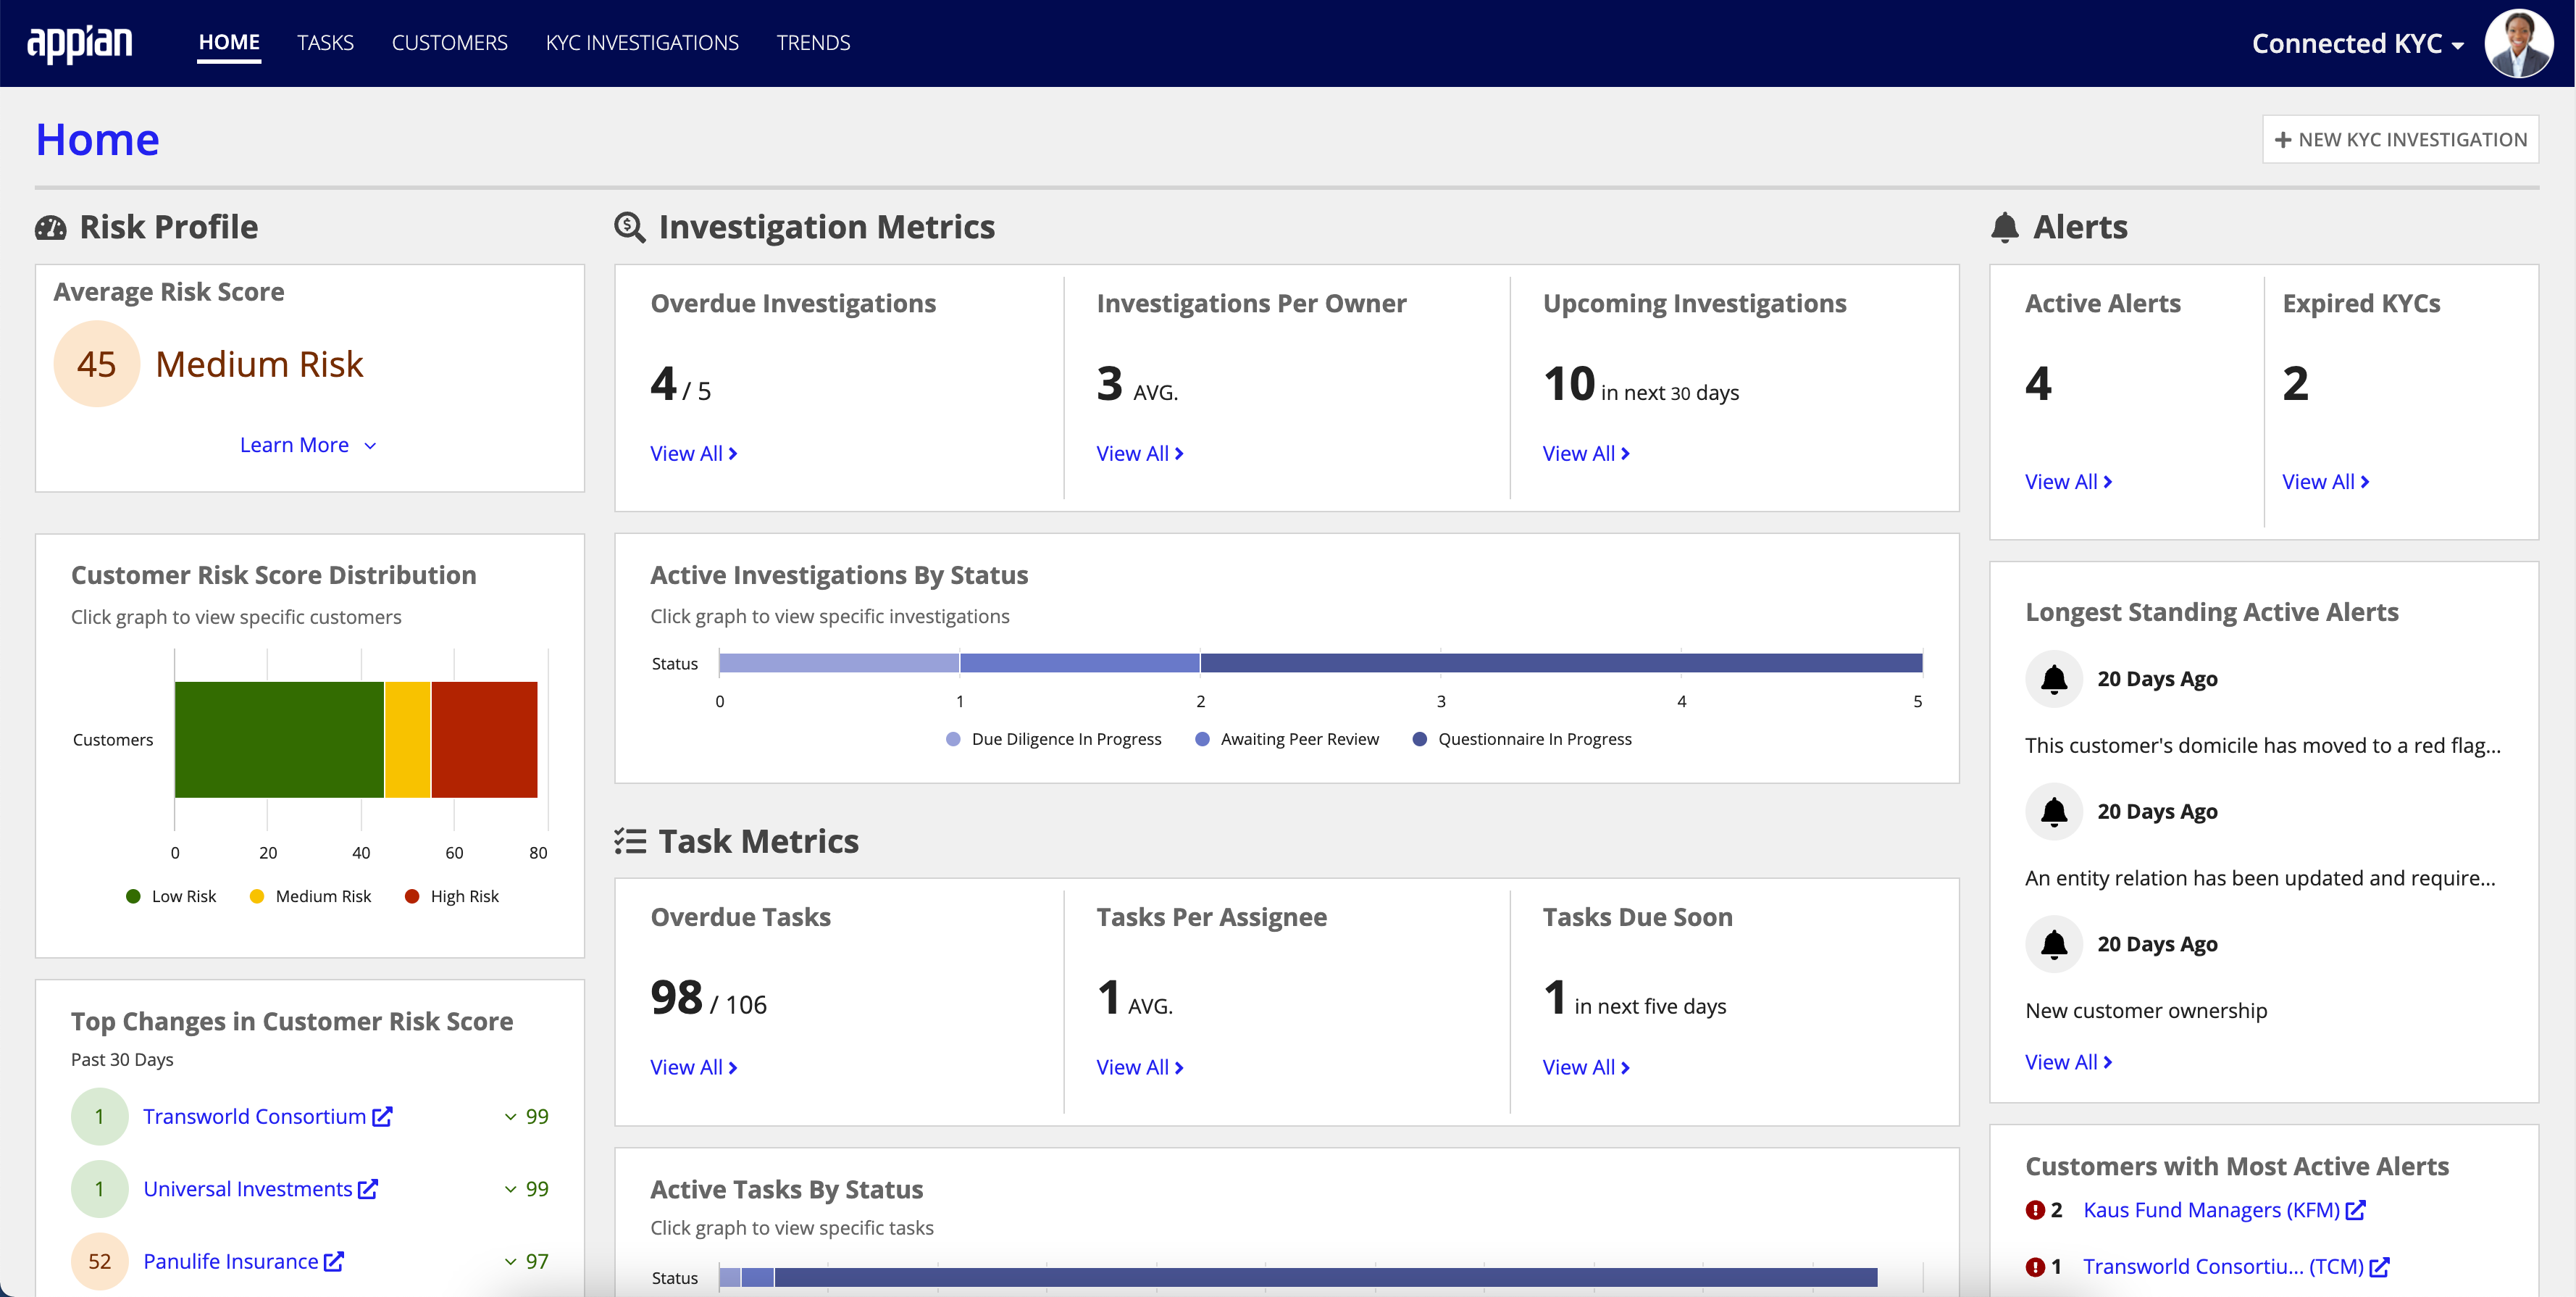Click down-arrow 99 for Transworld Consortium
Viewport: 2576px width, 1297px height.
(526, 1116)
